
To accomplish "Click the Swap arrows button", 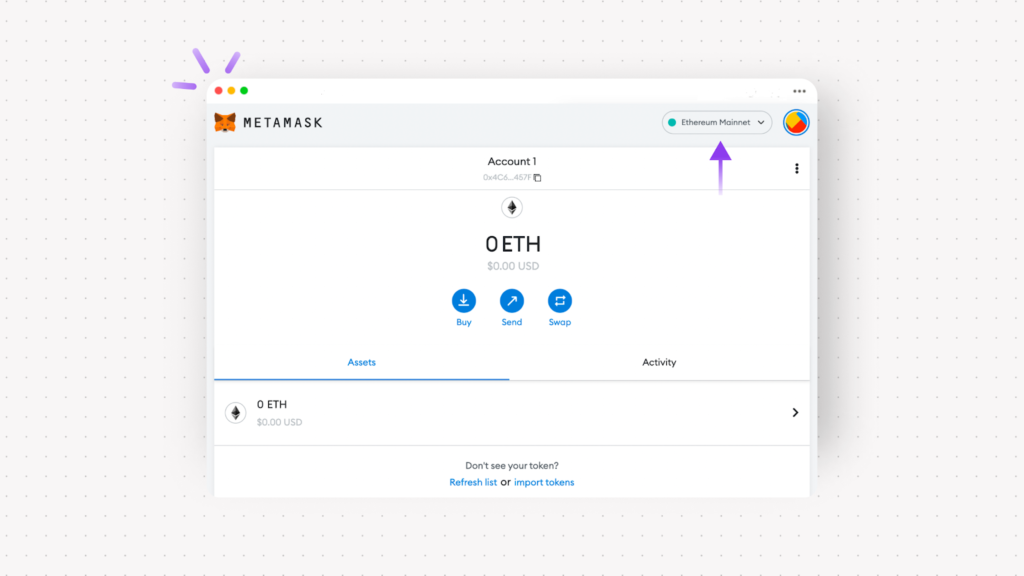I will (x=560, y=300).
